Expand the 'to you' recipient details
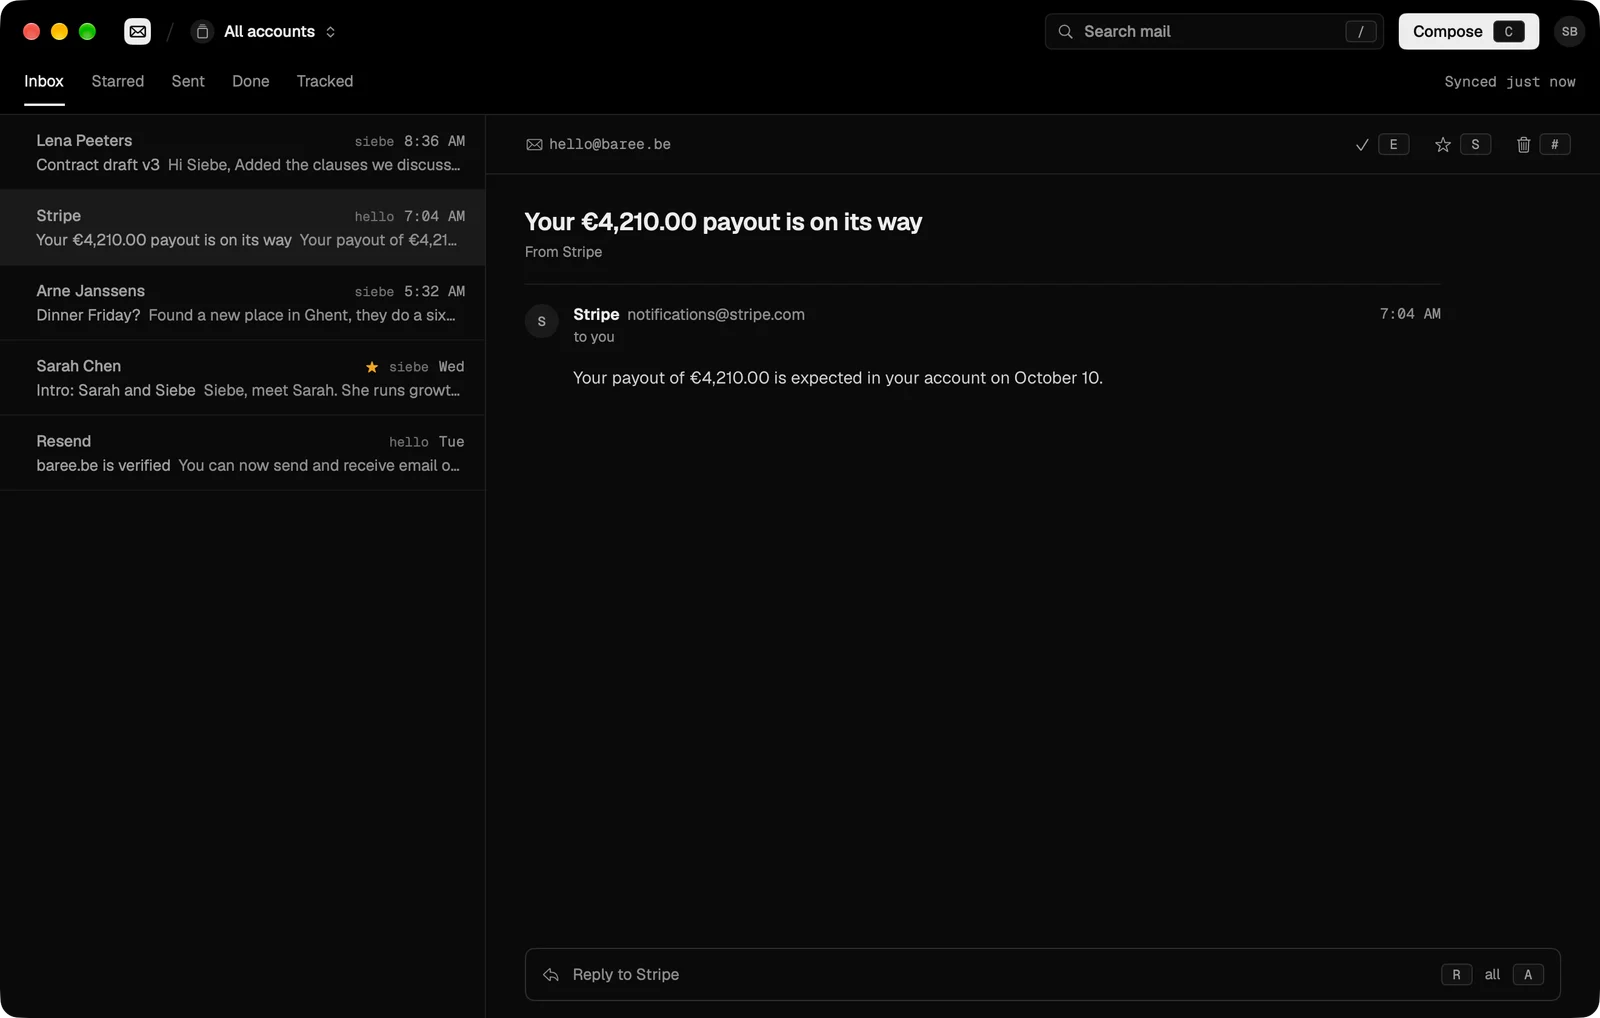1600x1018 pixels. tap(594, 337)
